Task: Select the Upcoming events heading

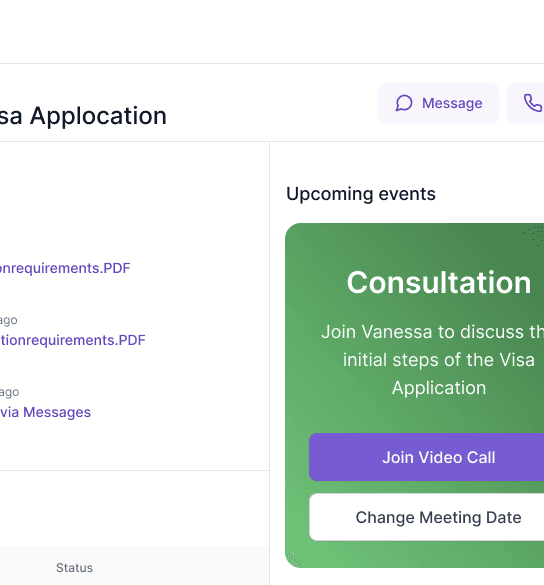Action: (361, 194)
